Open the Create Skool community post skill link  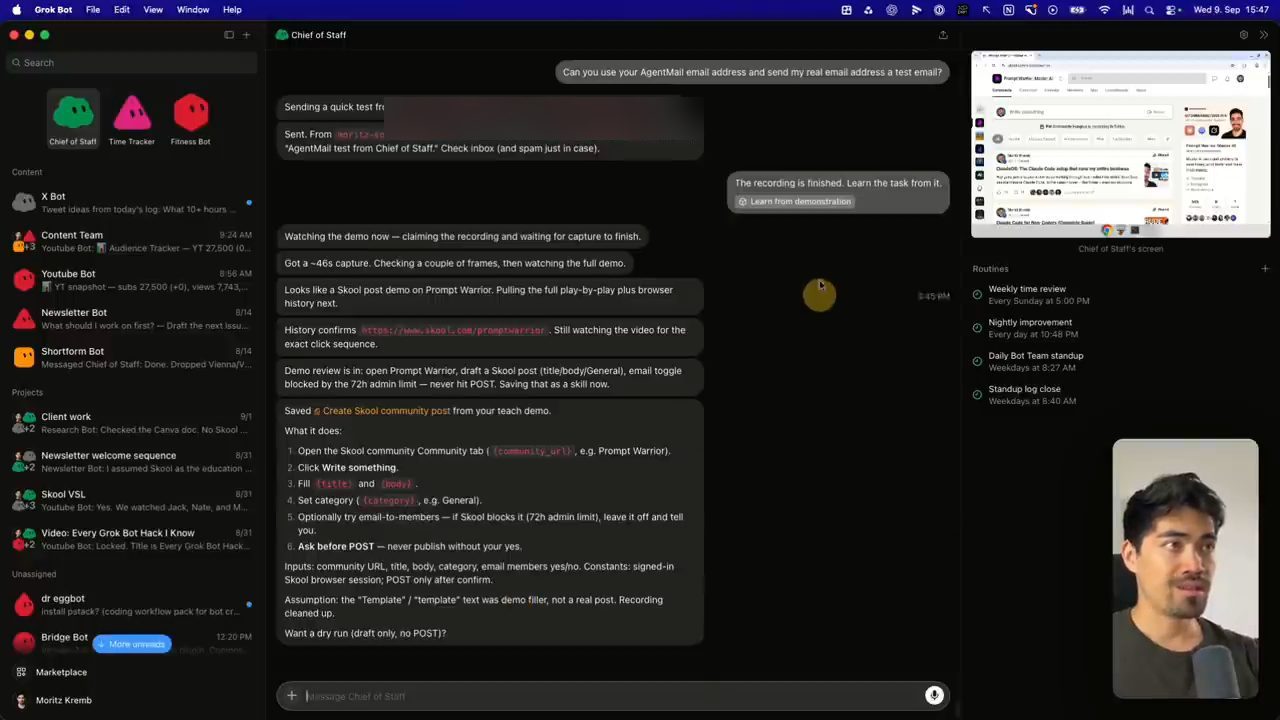coord(381,411)
